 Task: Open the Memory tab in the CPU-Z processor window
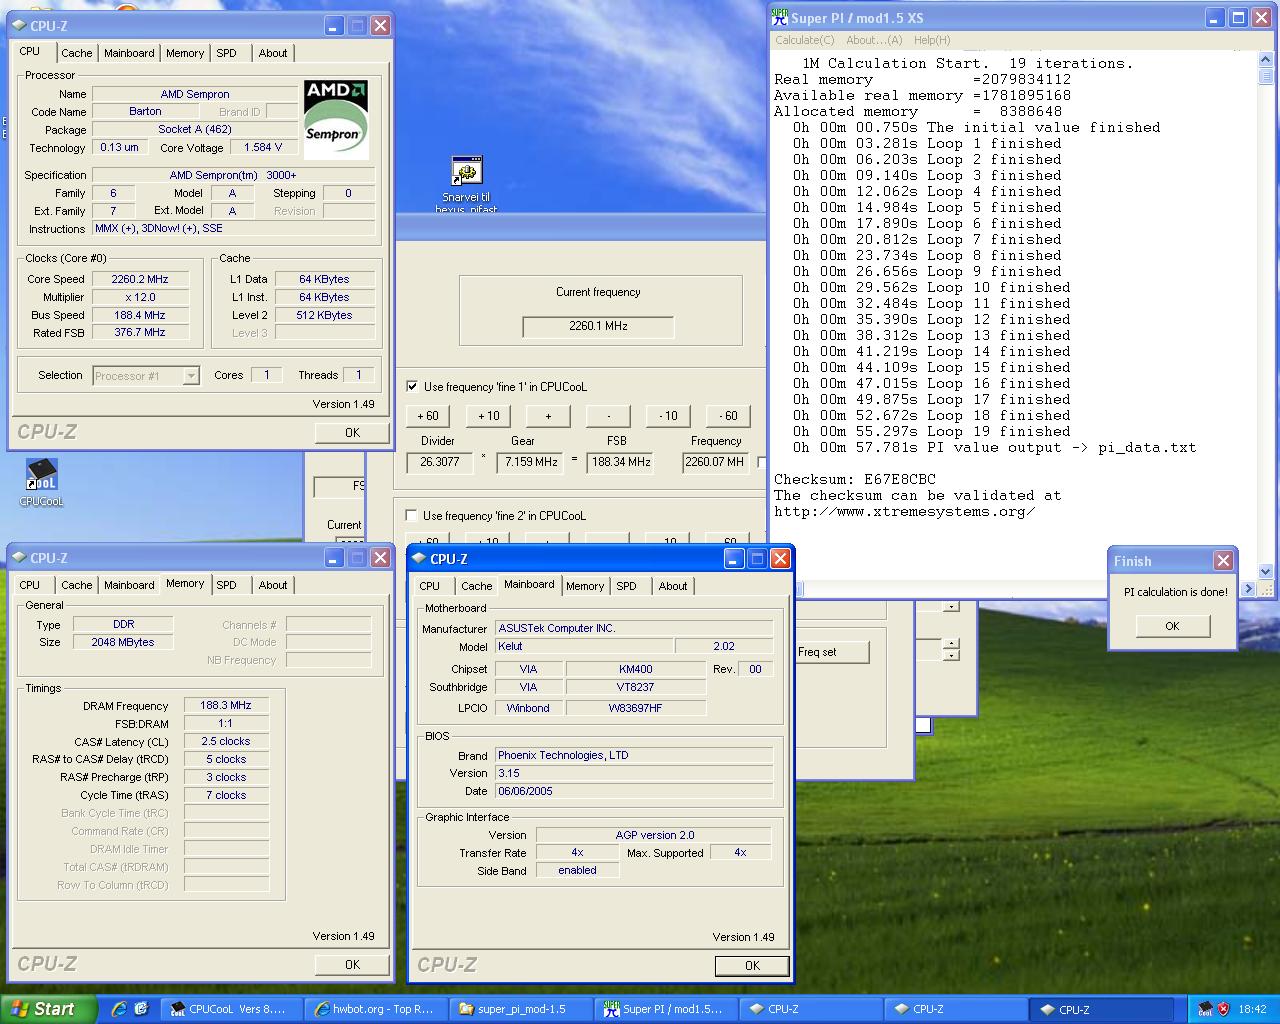tap(185, 53)
